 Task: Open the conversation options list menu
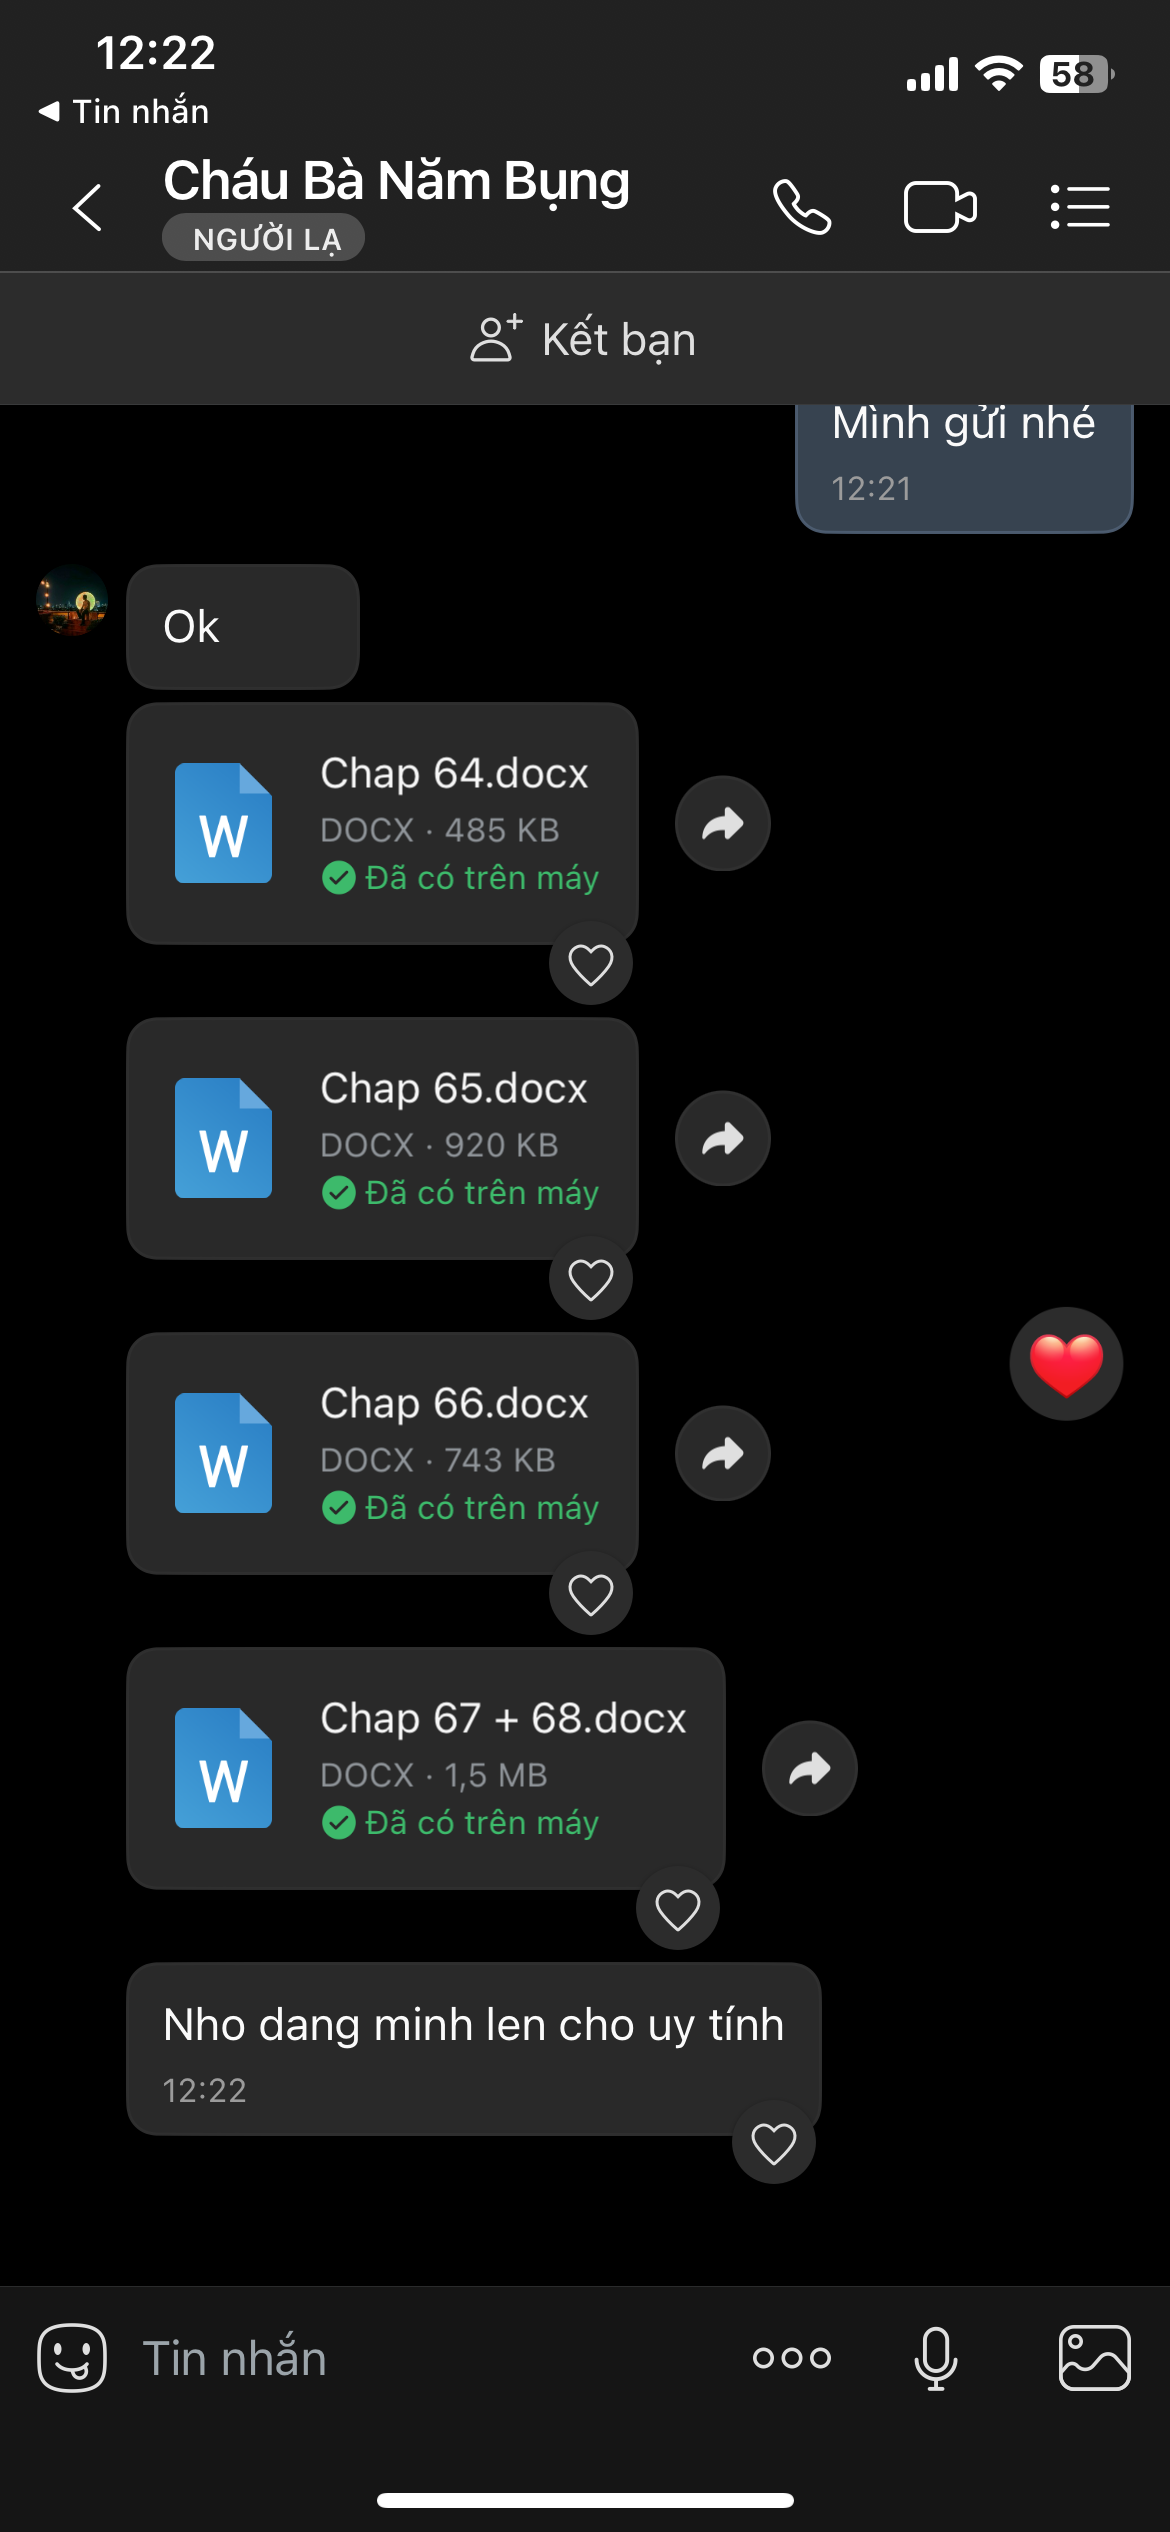coord(1080,207)
